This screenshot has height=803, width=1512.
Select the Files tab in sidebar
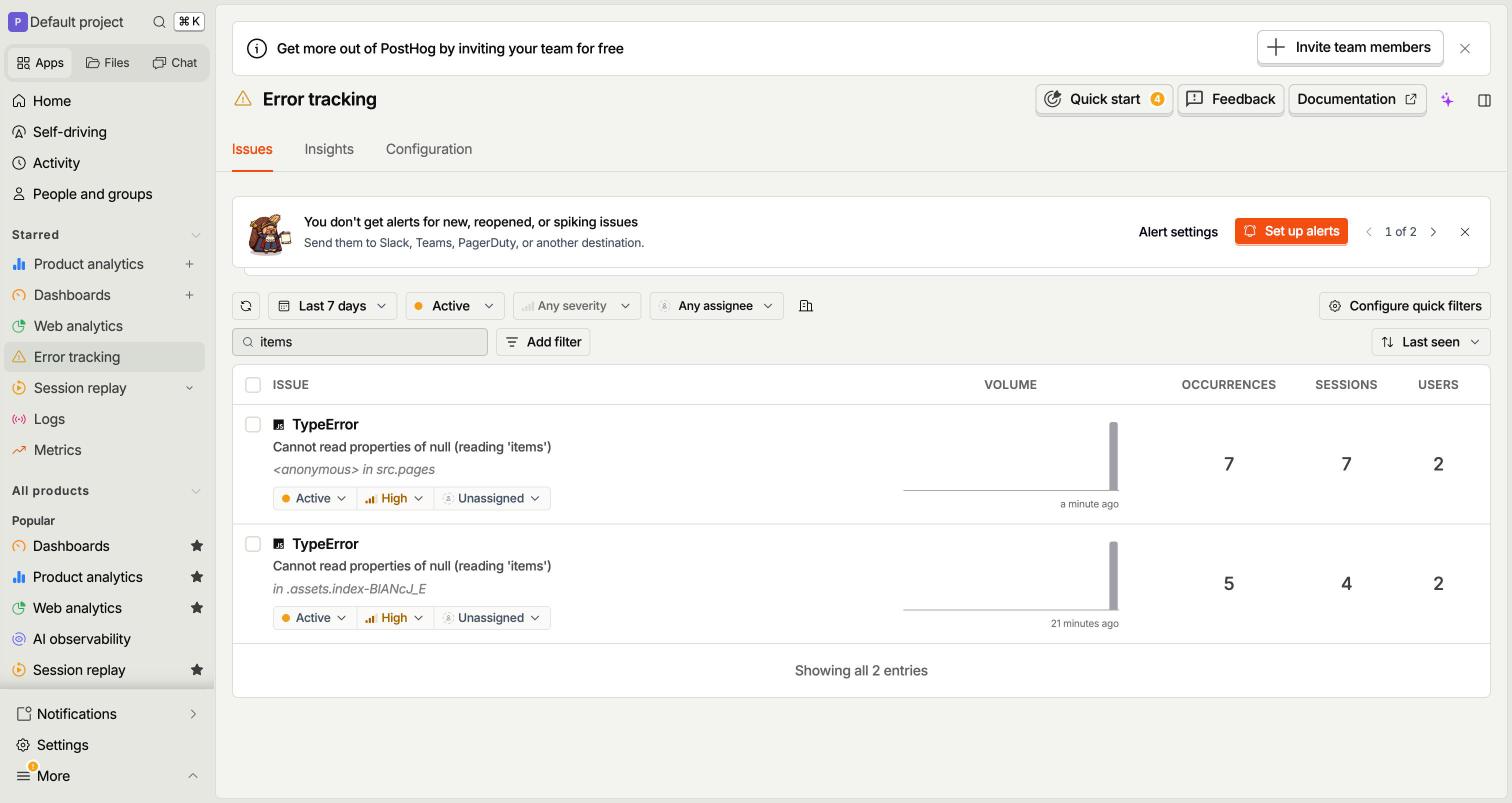pos(107,63)
